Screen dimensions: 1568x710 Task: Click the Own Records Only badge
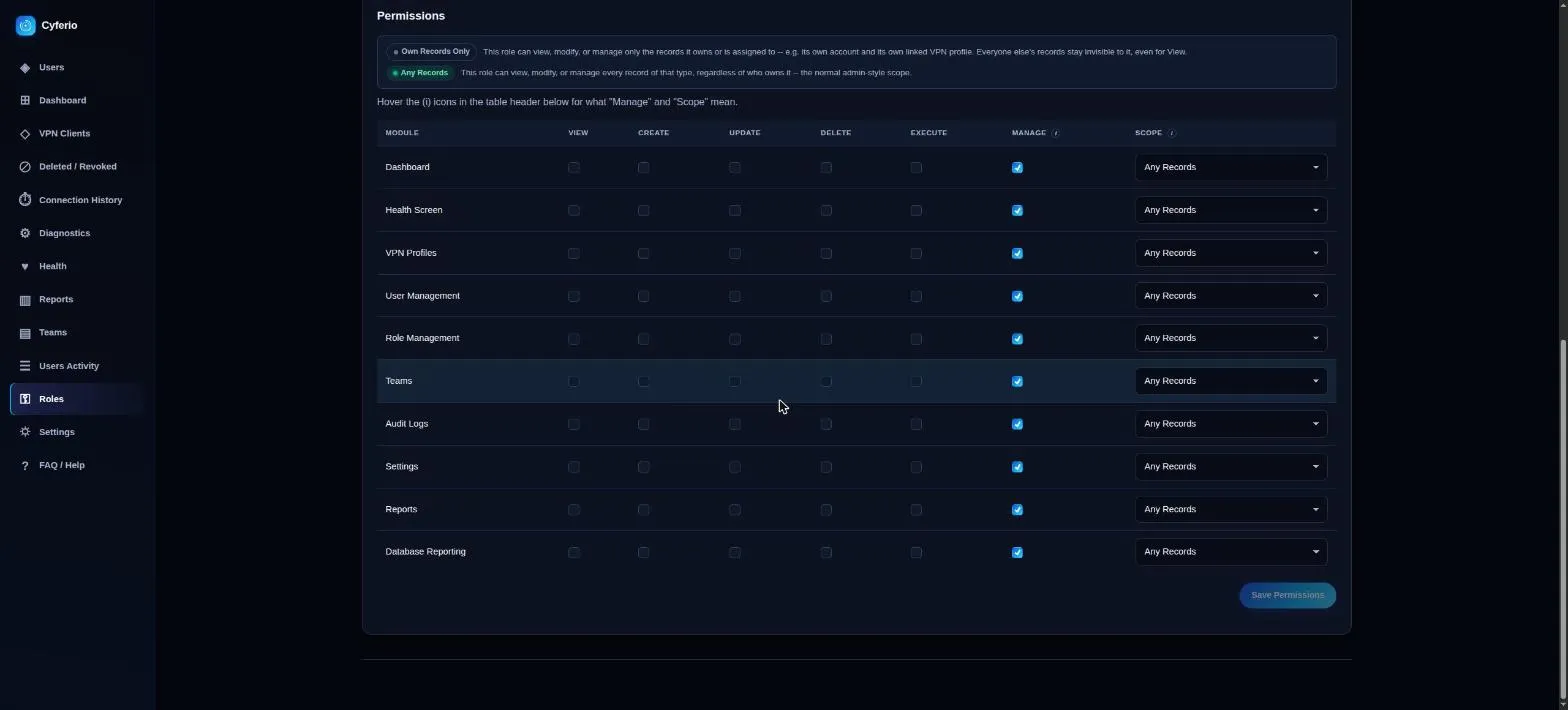431,52
